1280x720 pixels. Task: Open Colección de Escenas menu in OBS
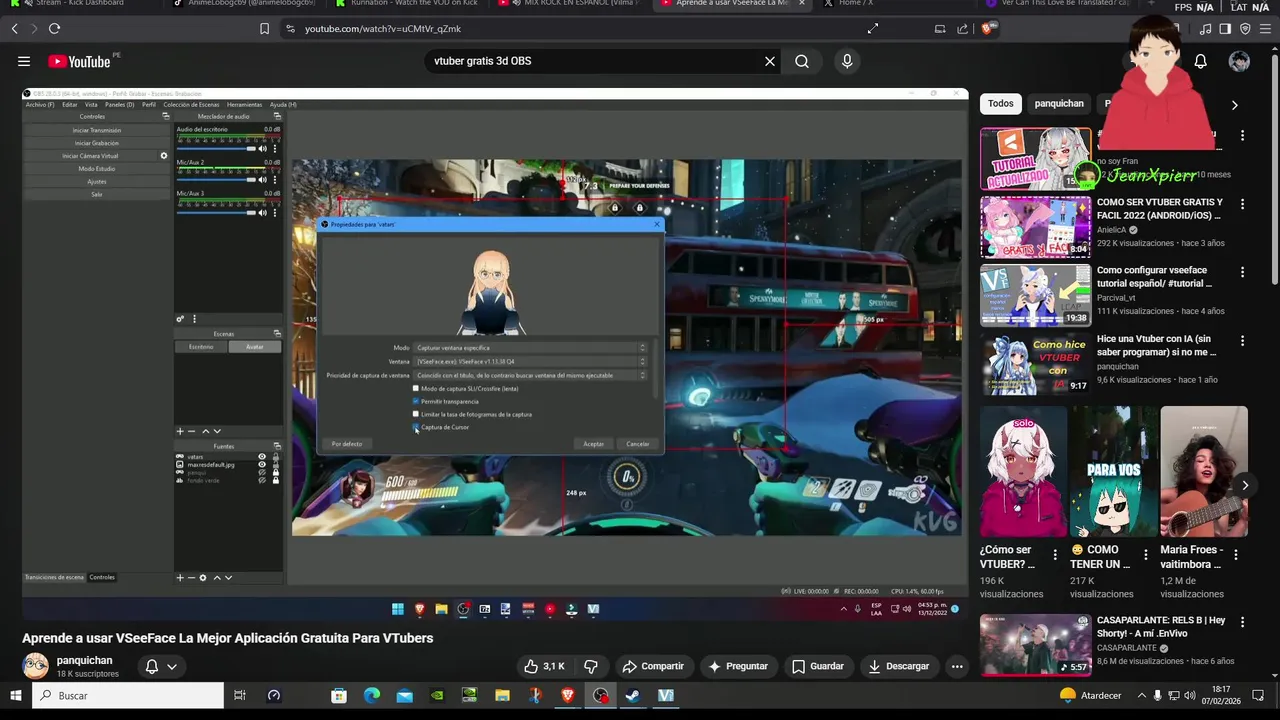pyautogui.click(x=191, y=104)
